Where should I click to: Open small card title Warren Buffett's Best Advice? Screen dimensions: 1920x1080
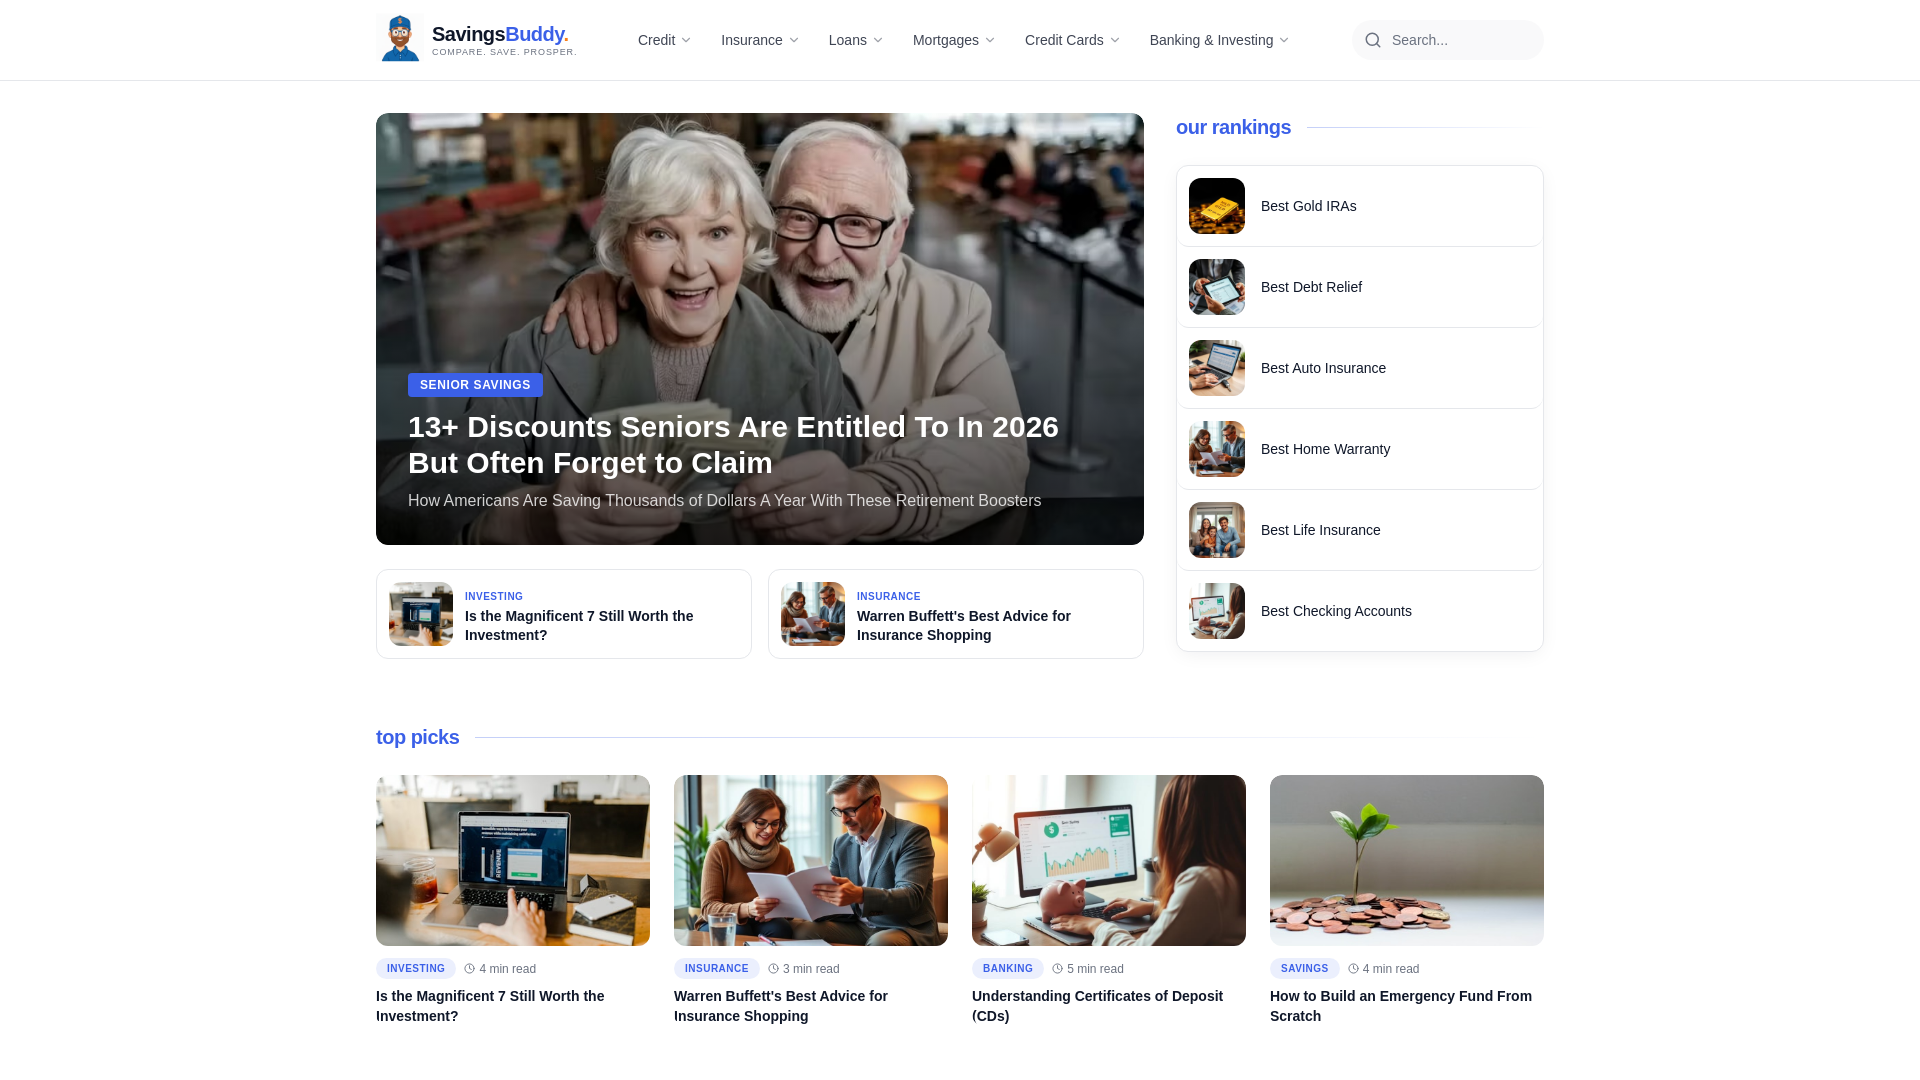(964, 625)
